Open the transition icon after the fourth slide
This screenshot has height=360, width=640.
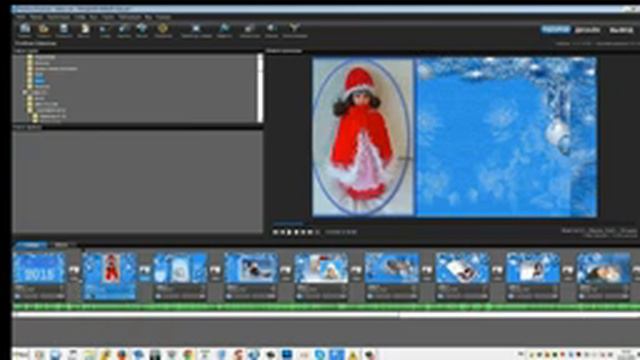[x=286, y=270]
